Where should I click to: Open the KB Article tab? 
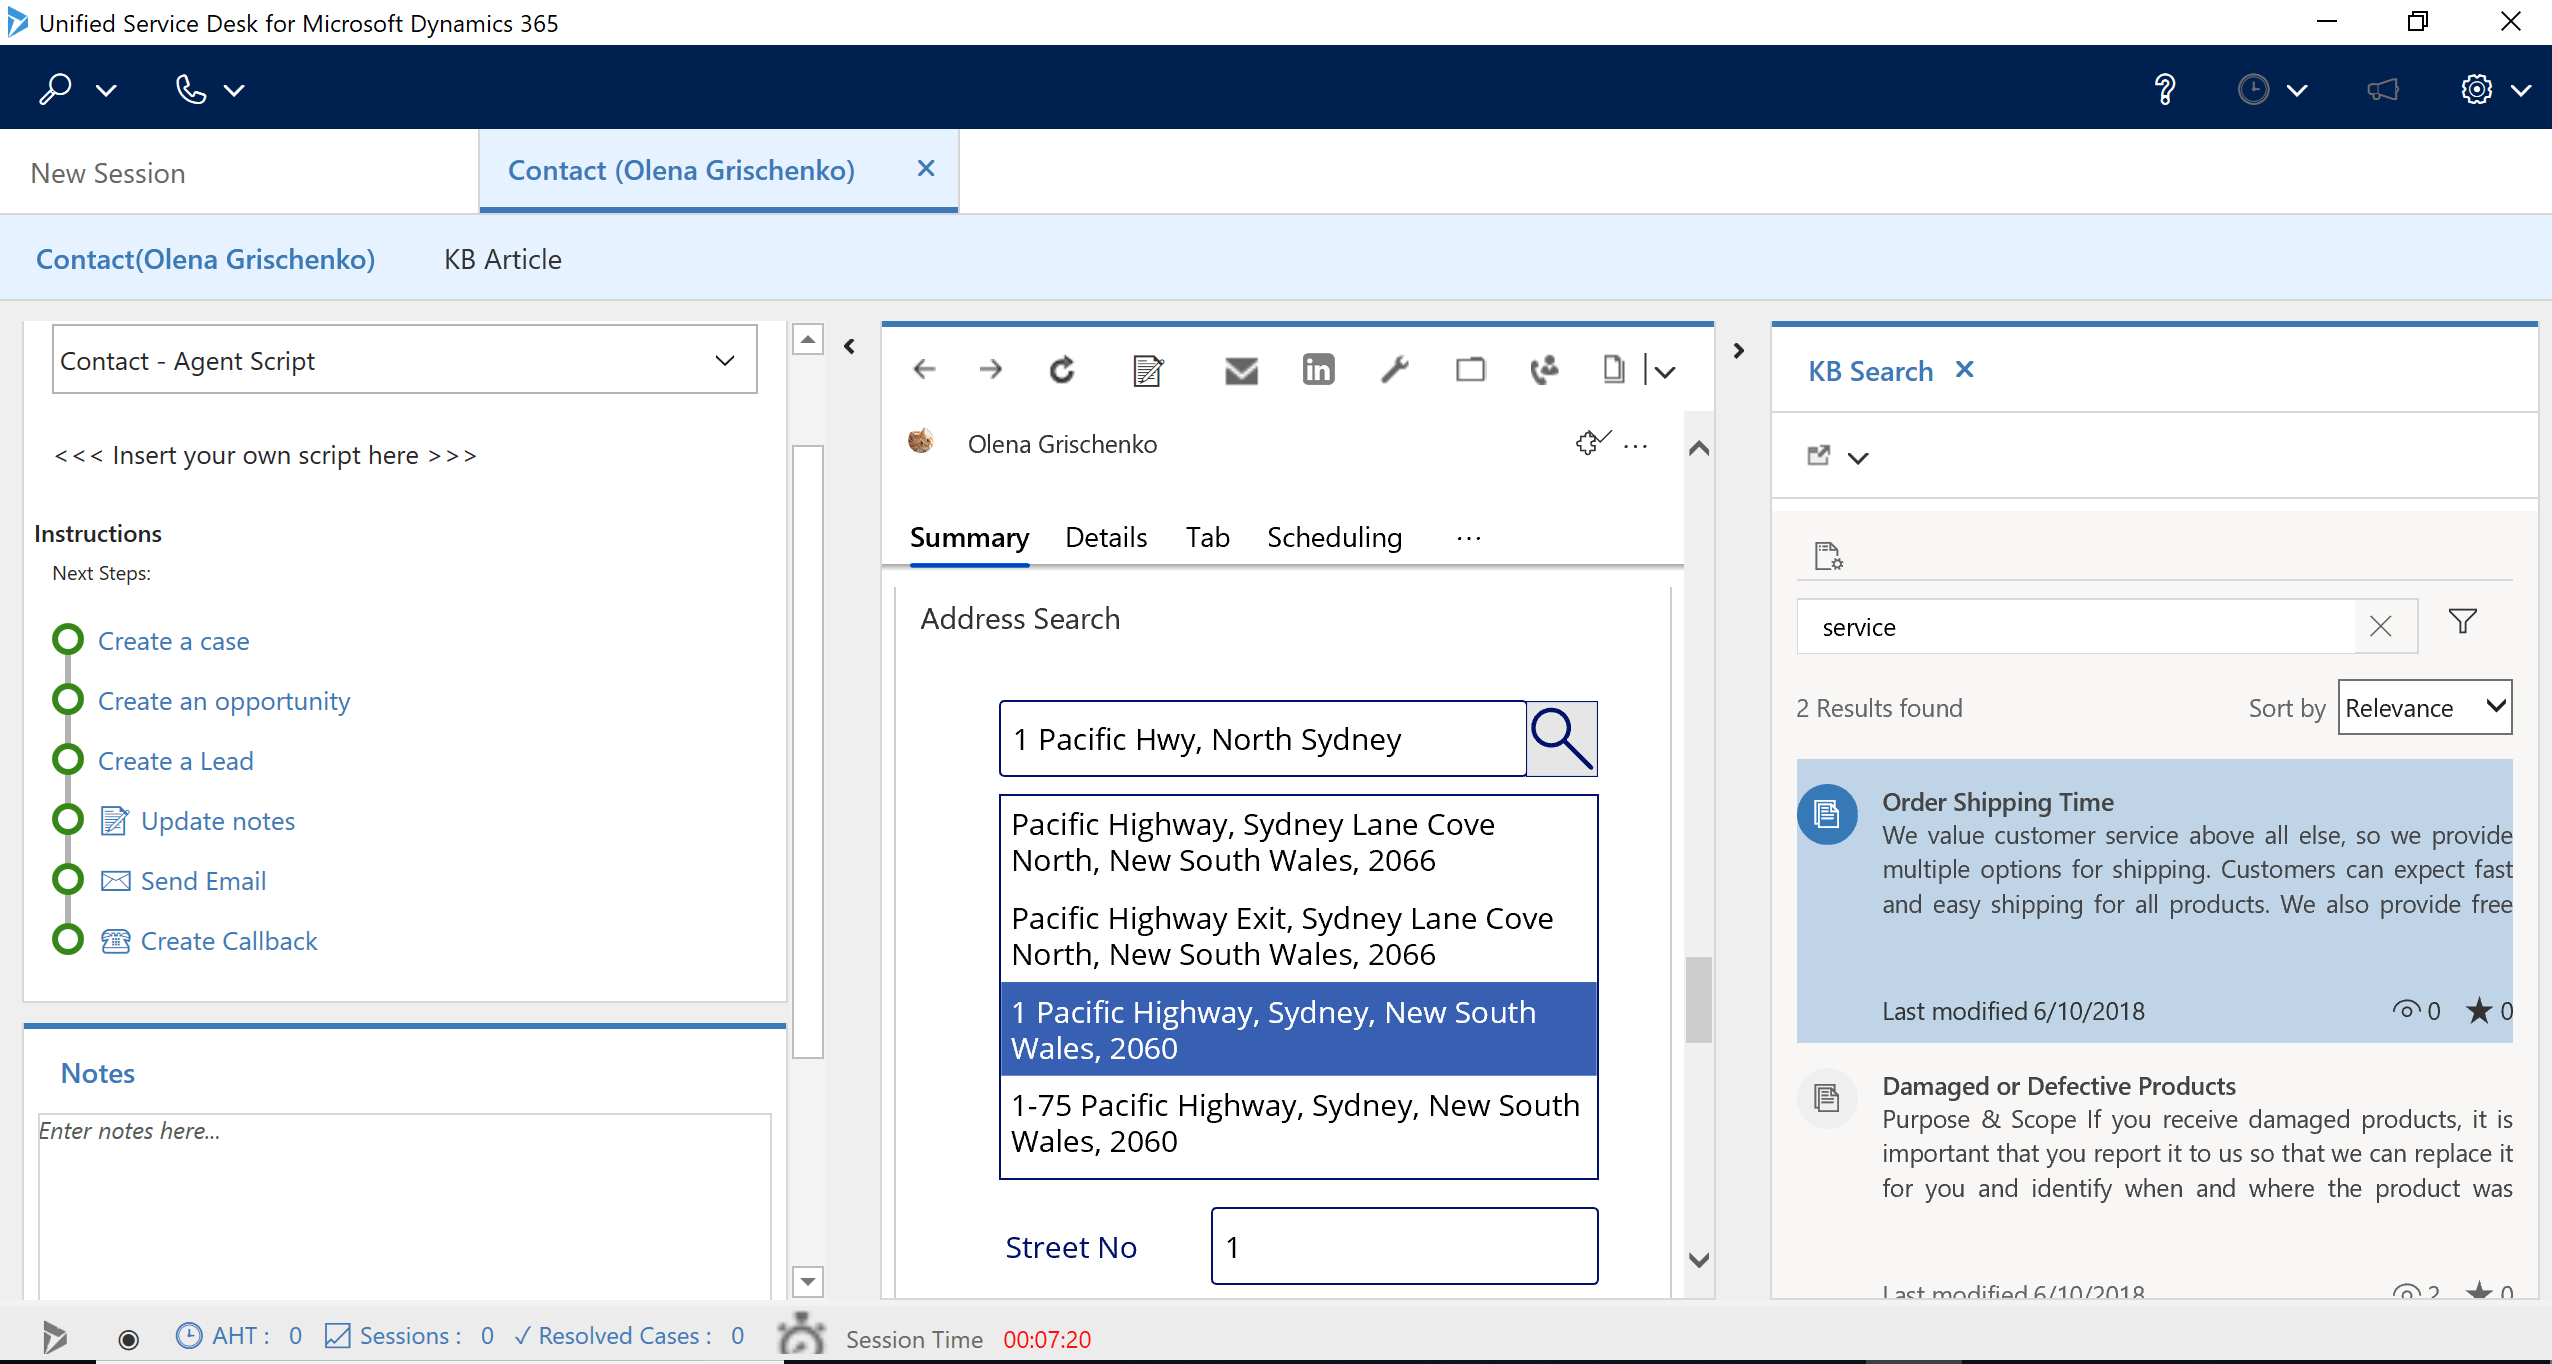pos(502,259)
